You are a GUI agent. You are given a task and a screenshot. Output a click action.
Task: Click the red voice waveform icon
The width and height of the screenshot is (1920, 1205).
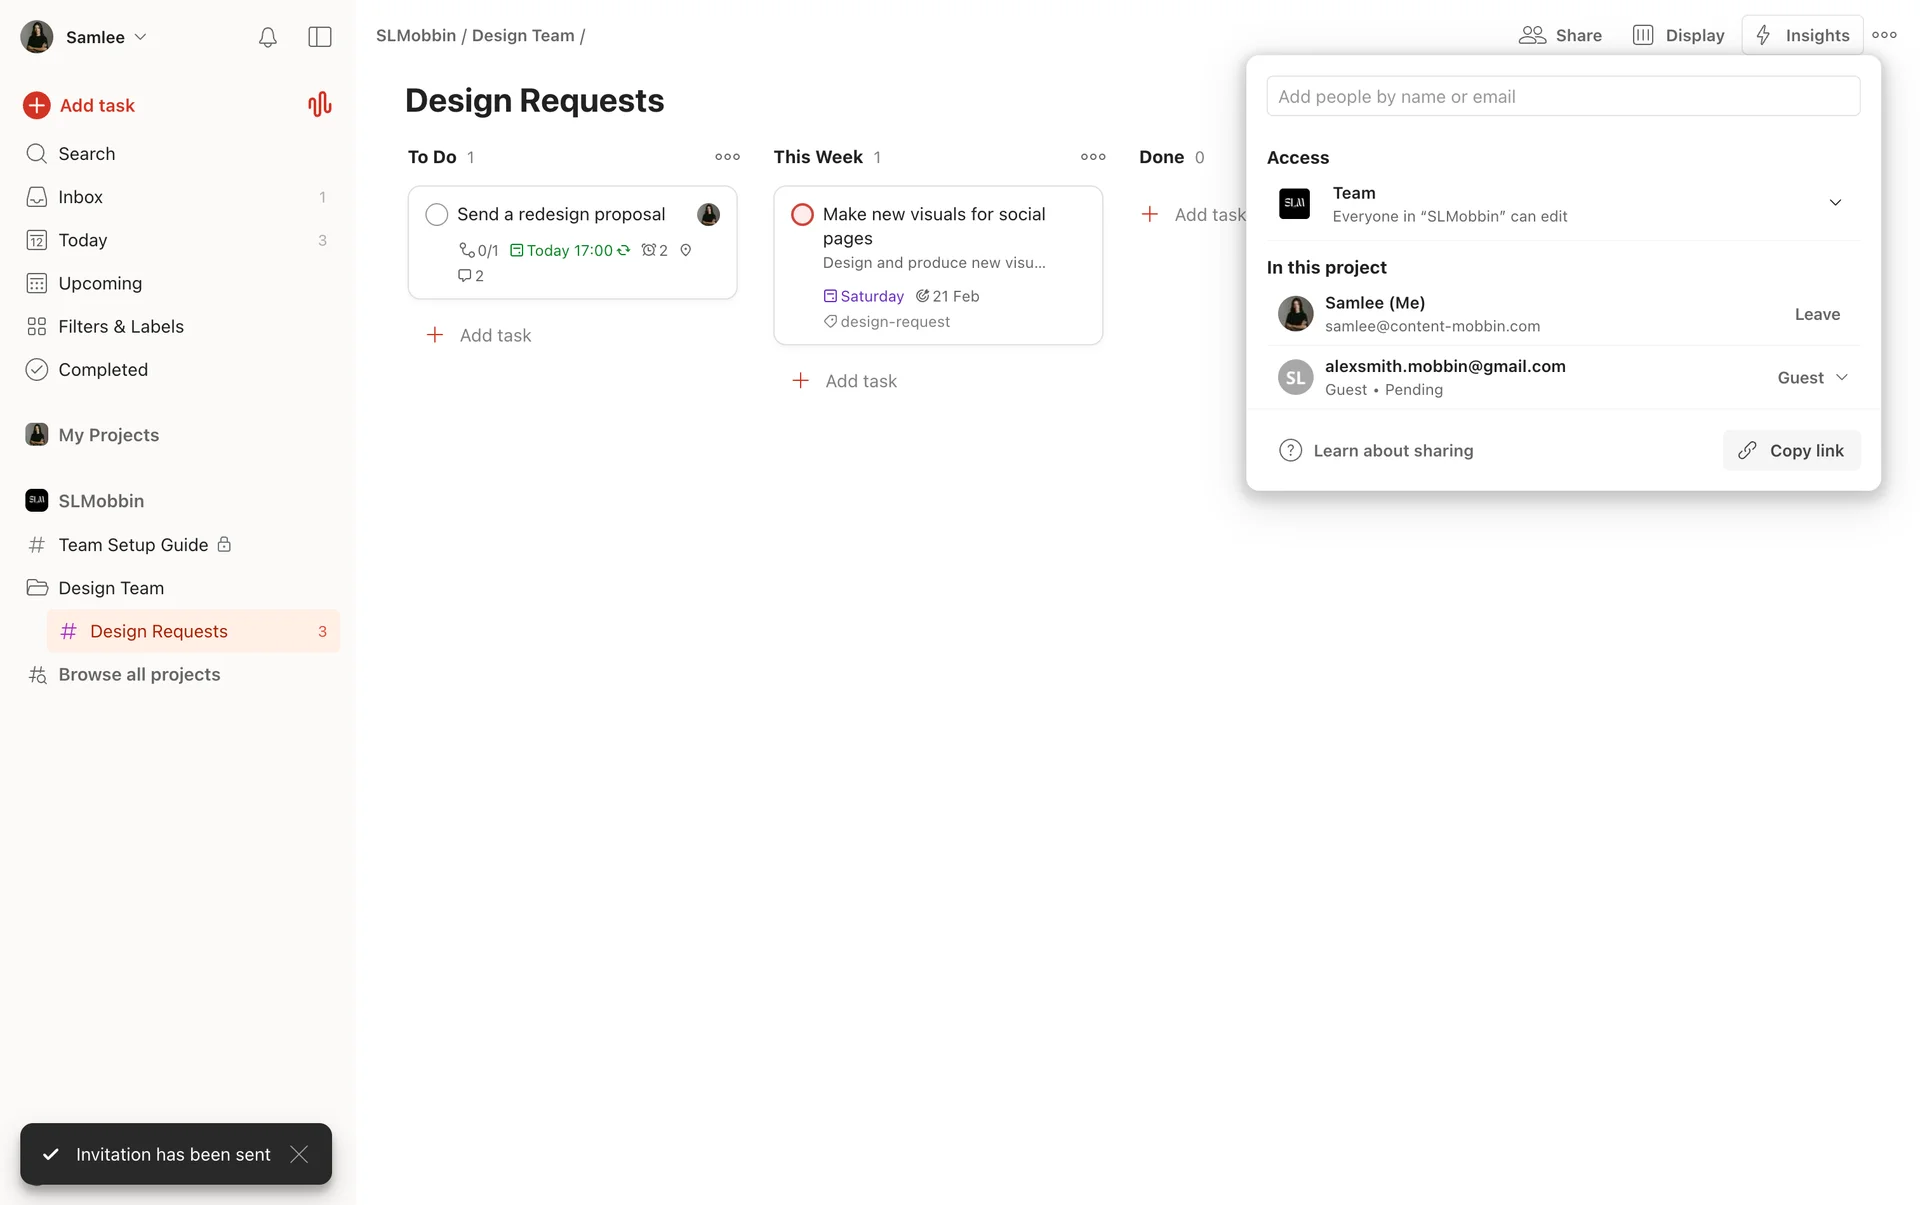[319, 105]
